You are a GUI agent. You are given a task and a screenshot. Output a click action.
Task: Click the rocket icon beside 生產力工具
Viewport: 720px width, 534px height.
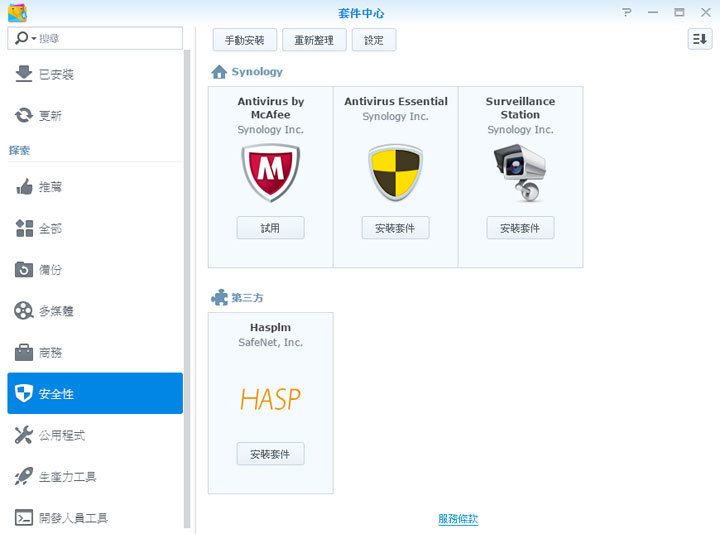24,476
